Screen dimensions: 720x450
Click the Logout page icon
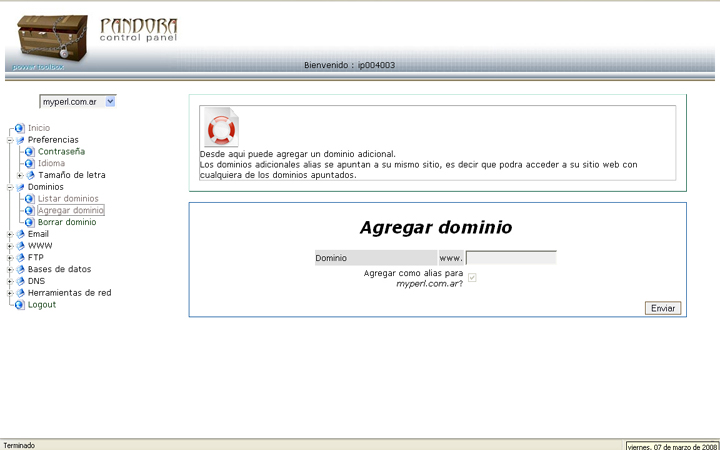(x=19, y=305)
